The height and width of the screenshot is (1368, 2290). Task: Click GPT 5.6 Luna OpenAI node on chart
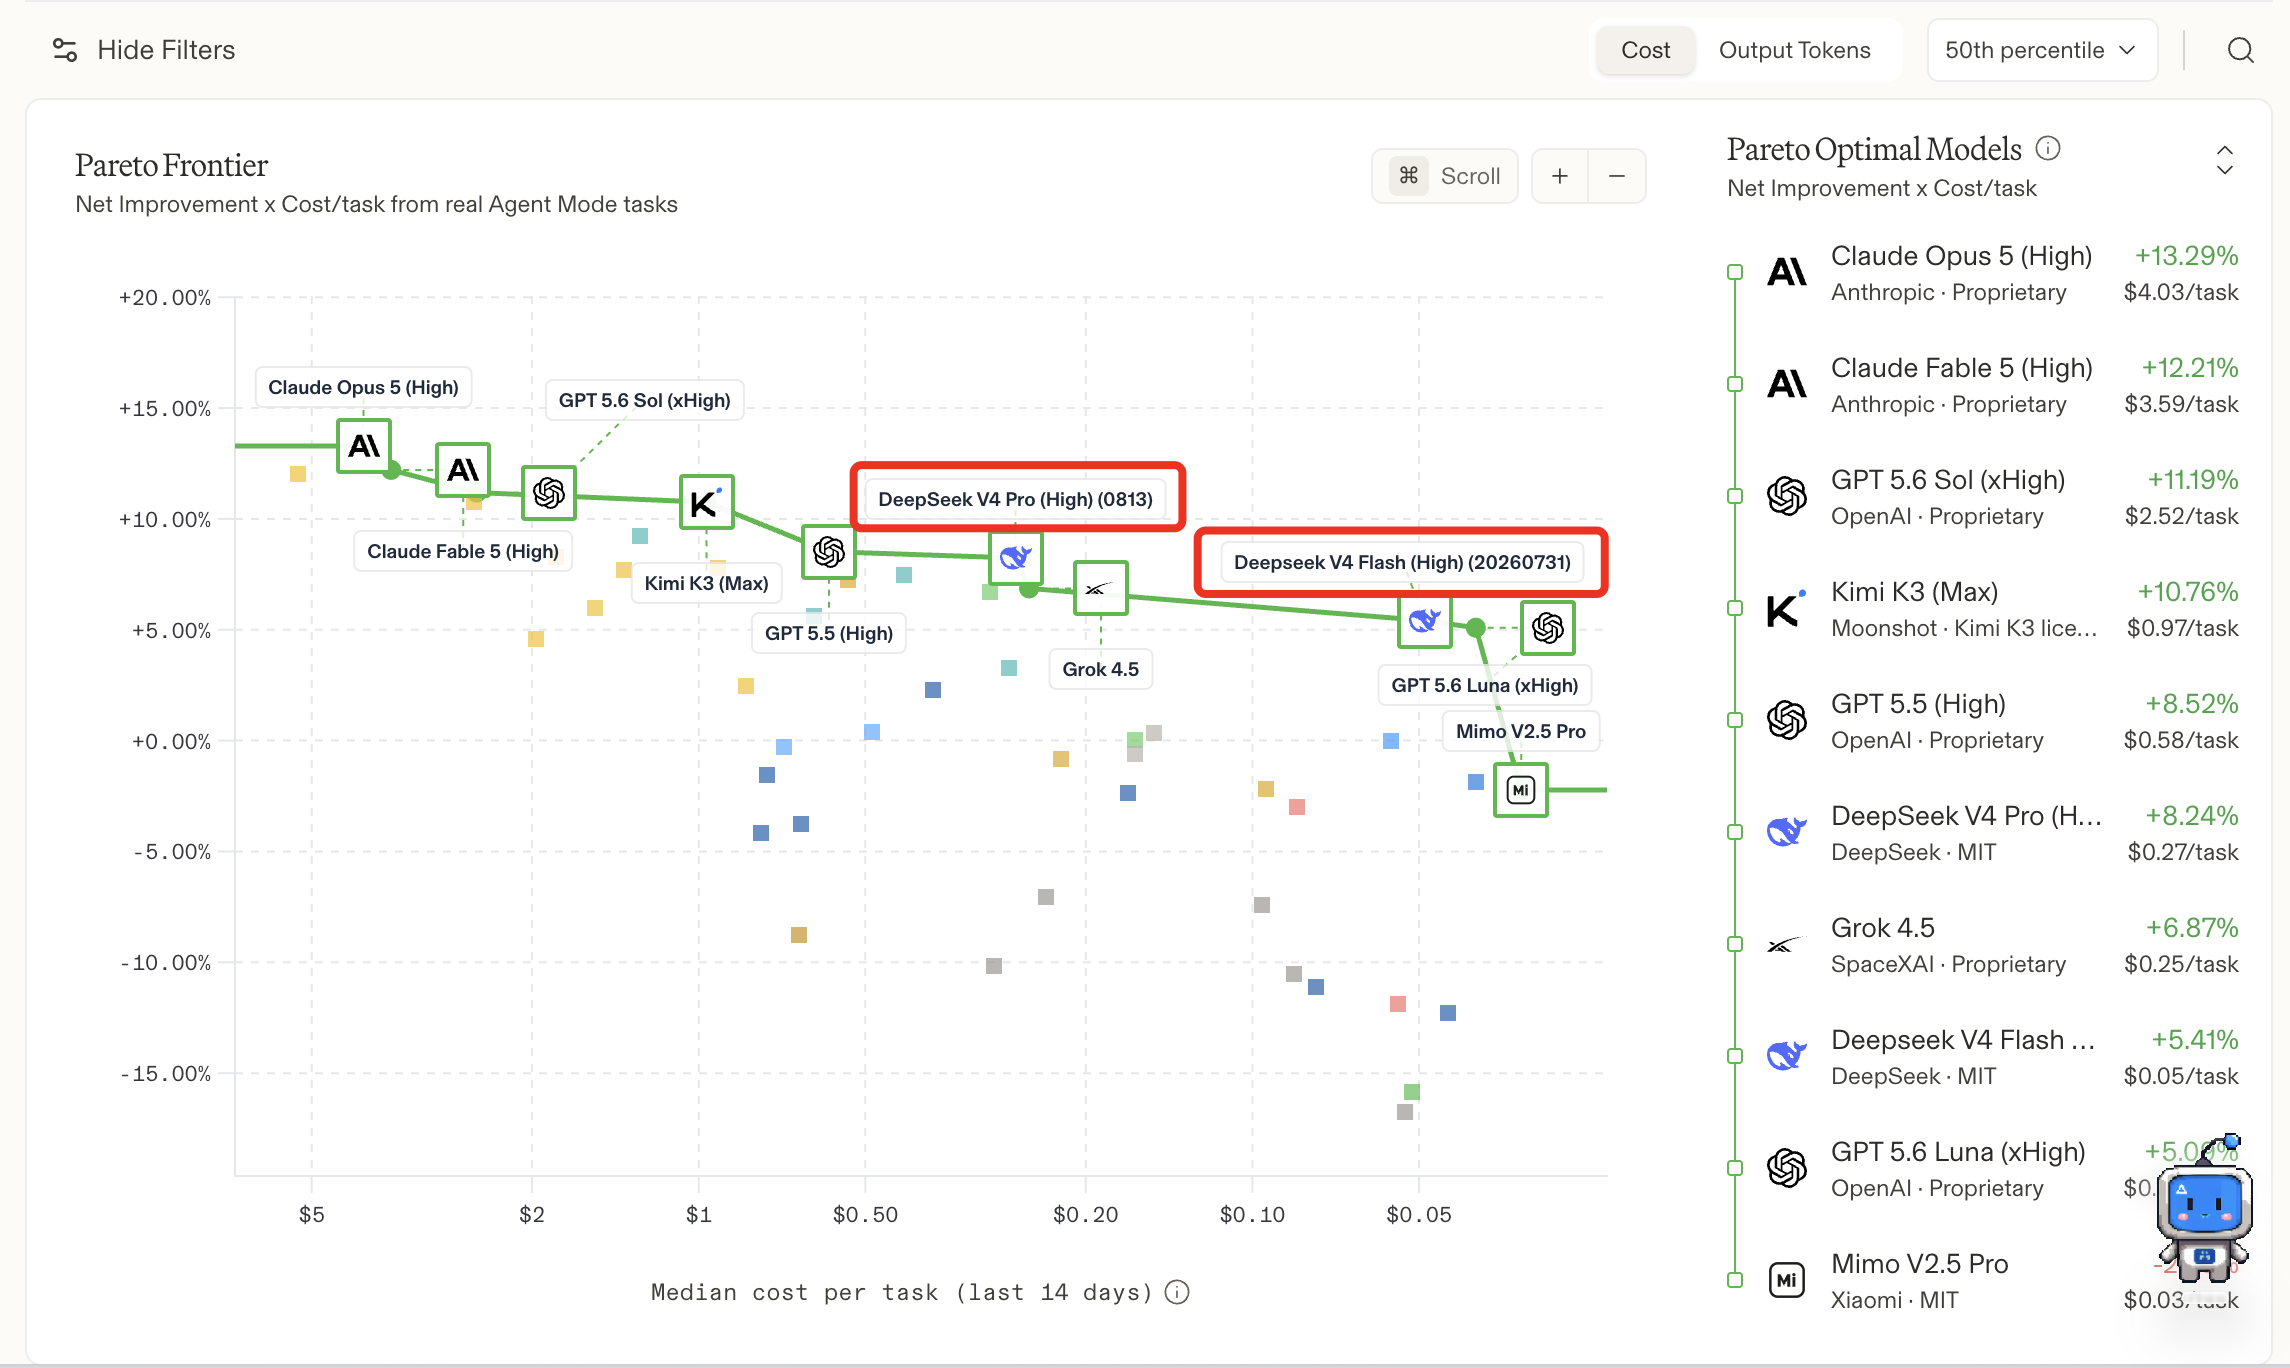(1548, 628)
